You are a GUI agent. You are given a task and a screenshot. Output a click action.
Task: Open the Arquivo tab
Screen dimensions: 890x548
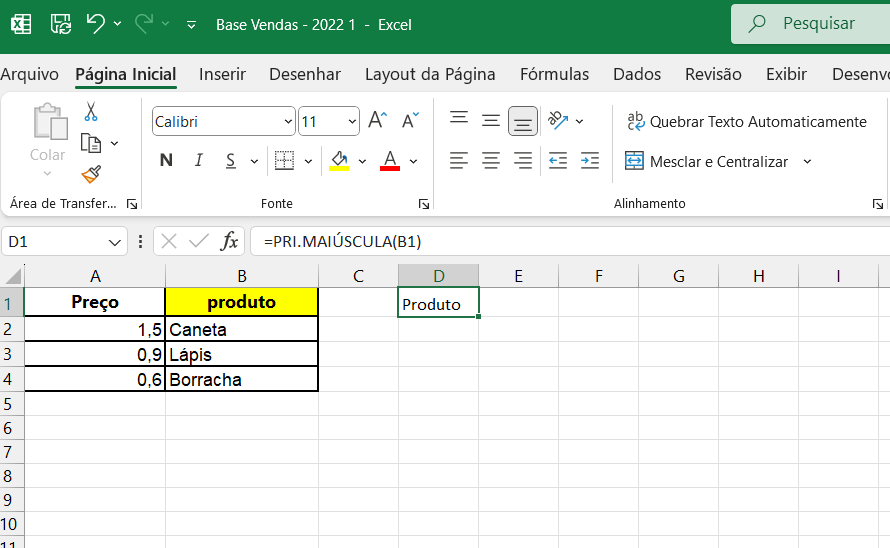30,74
